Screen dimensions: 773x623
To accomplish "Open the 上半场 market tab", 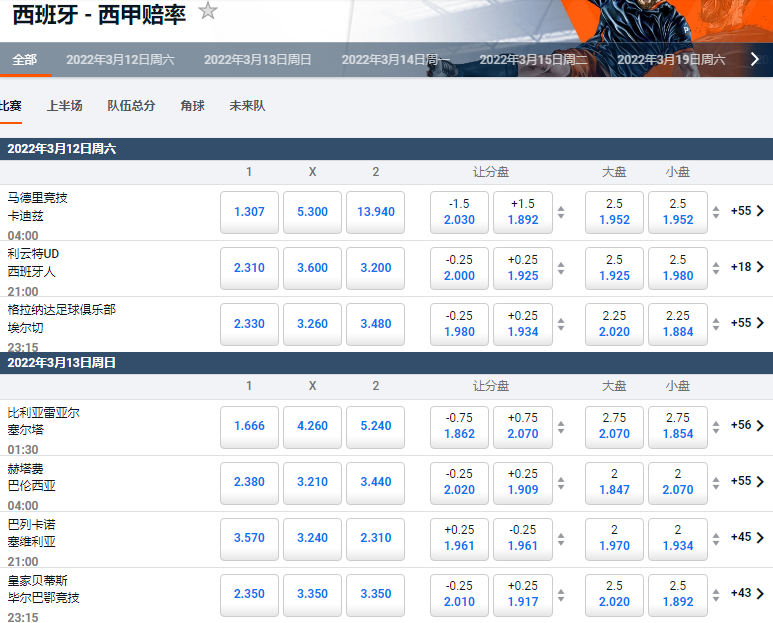I will pos(65,105).
